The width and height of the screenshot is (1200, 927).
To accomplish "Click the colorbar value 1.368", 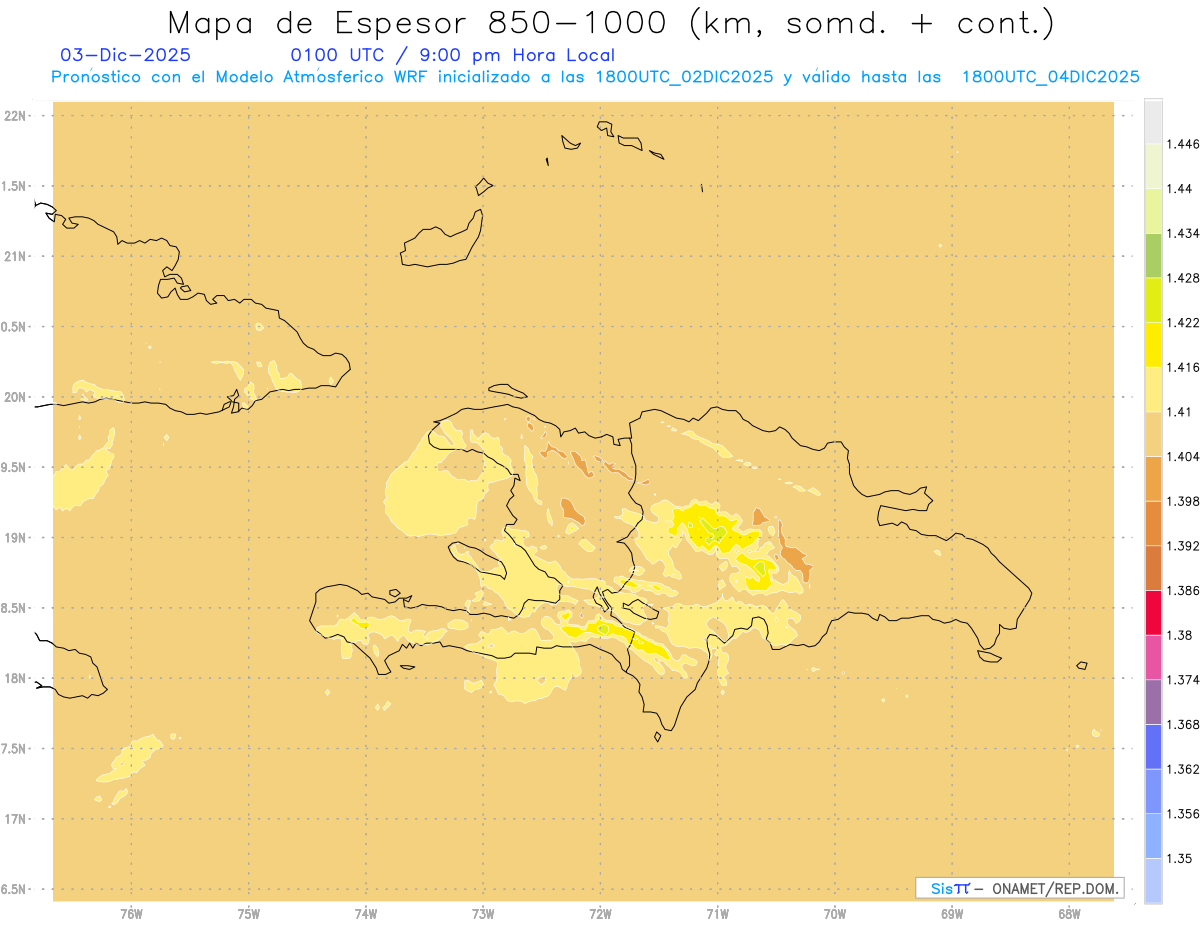I will click(x=1183, y=724).
